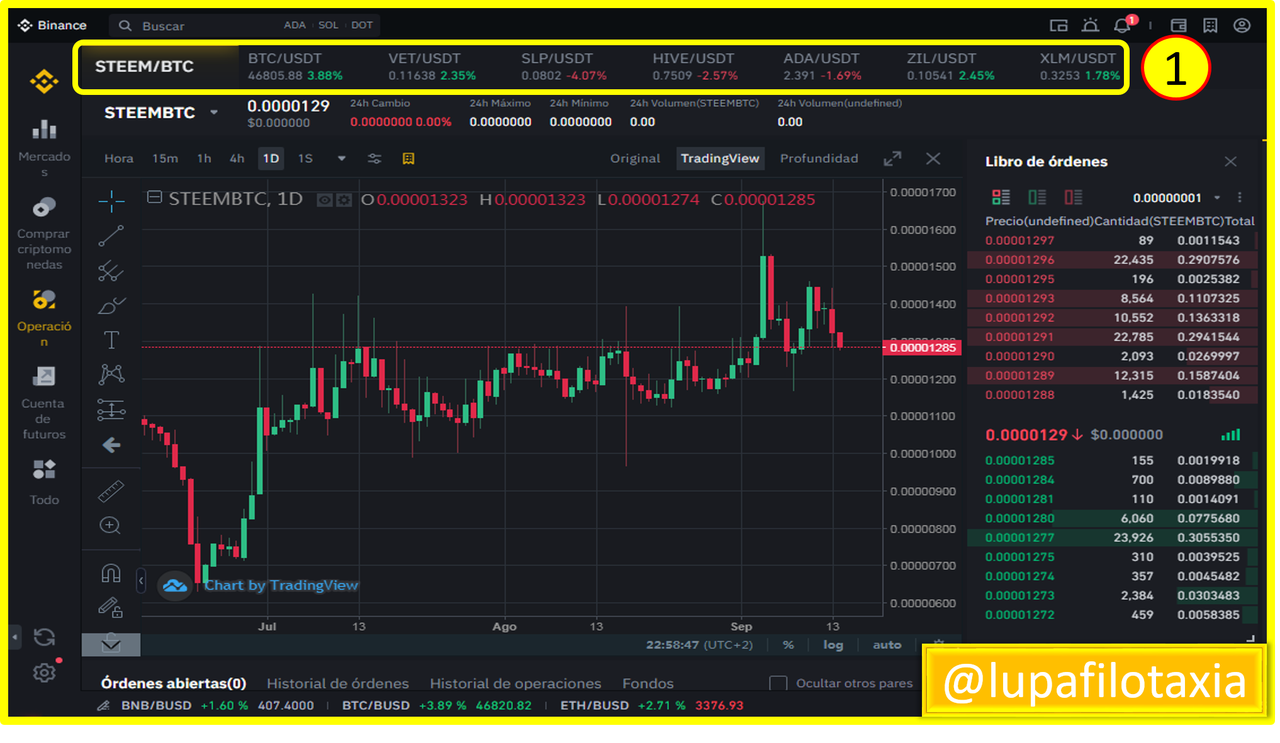Toggle chart series visibility eye icon
The height and width of the screenshot is (743, 1280).
tap(324, 200)
